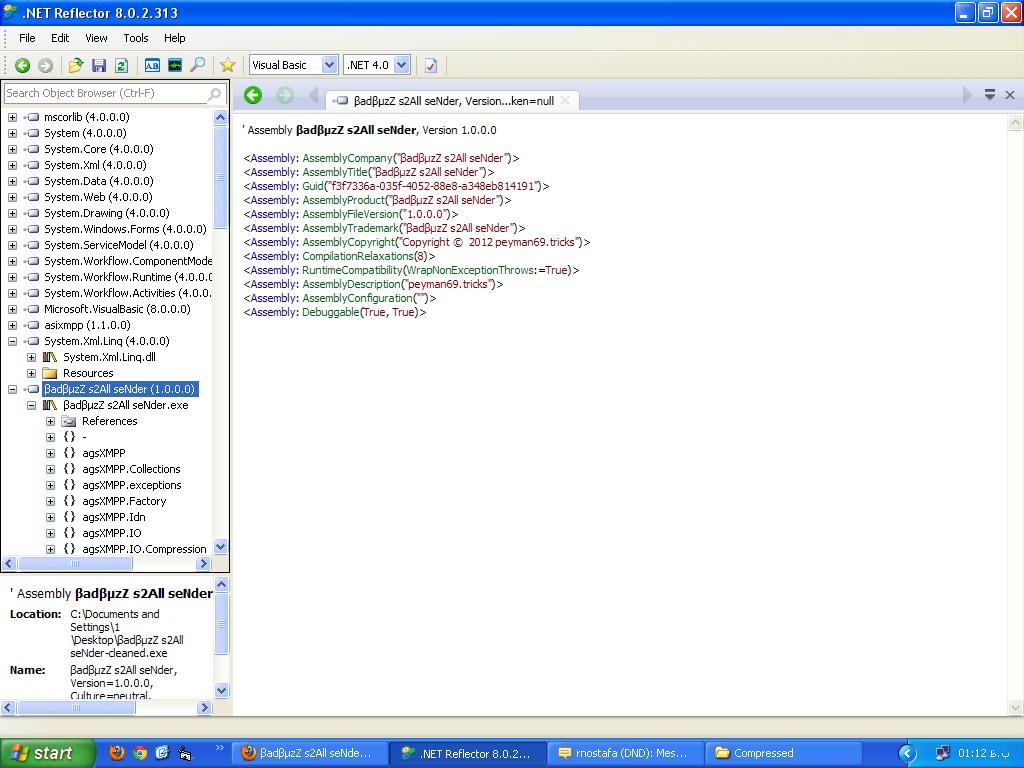Open the .NET 4.0 framework dropdown
This screenshot has width=1024, height=768.
[x=402, y=65]
